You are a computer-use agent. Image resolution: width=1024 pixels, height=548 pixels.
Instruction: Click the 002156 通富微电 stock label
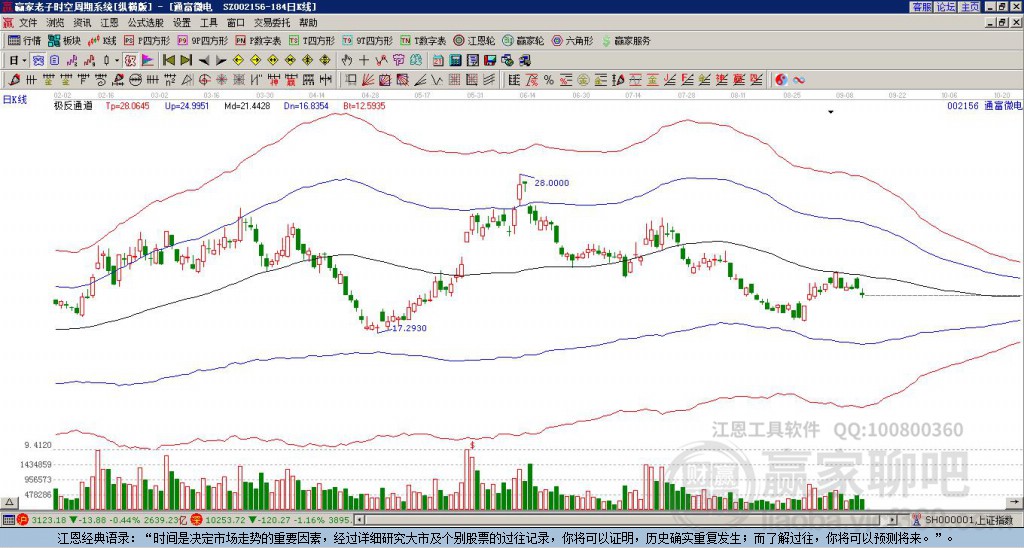(984, 105)
